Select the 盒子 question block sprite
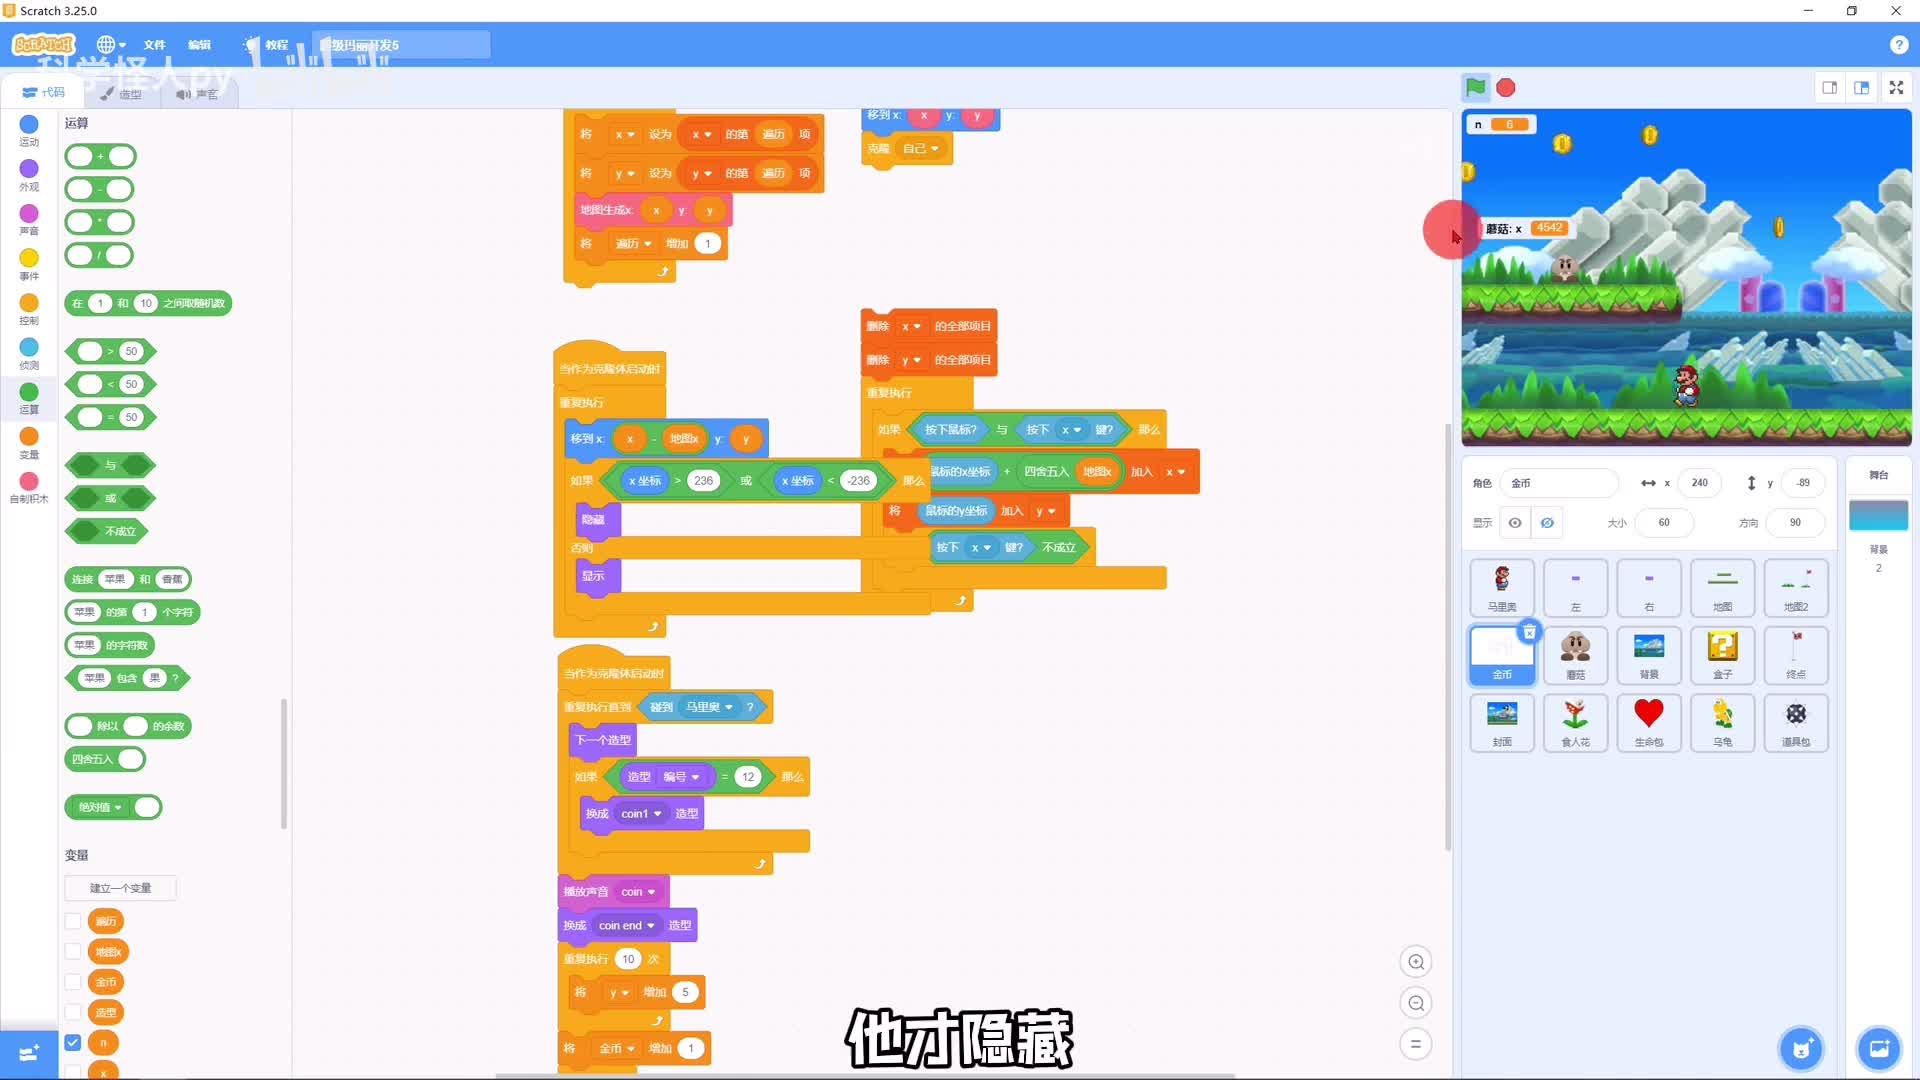The image size is (1920, 1080). [x=1722, y=655]
